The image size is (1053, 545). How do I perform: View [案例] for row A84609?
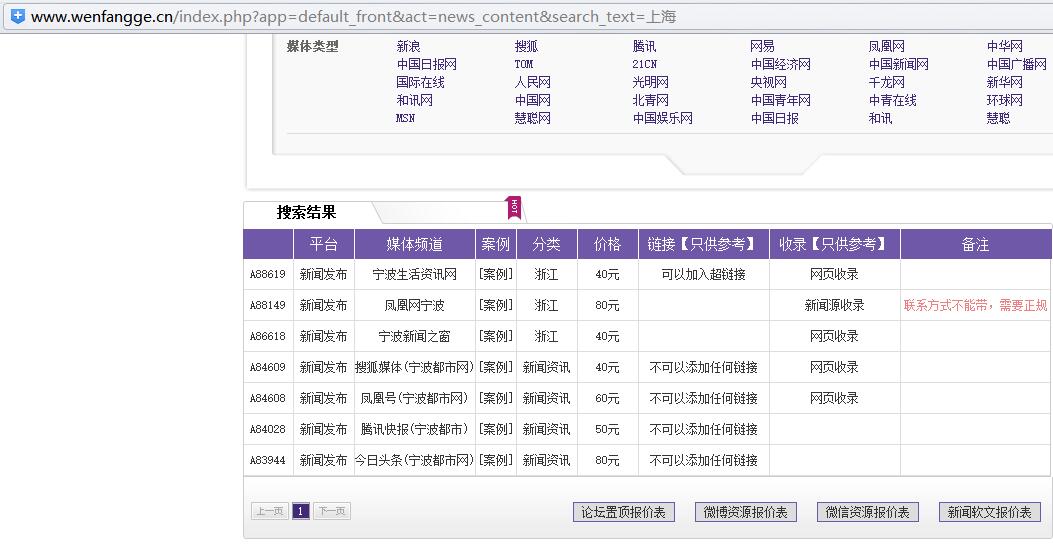pos(496,367)
